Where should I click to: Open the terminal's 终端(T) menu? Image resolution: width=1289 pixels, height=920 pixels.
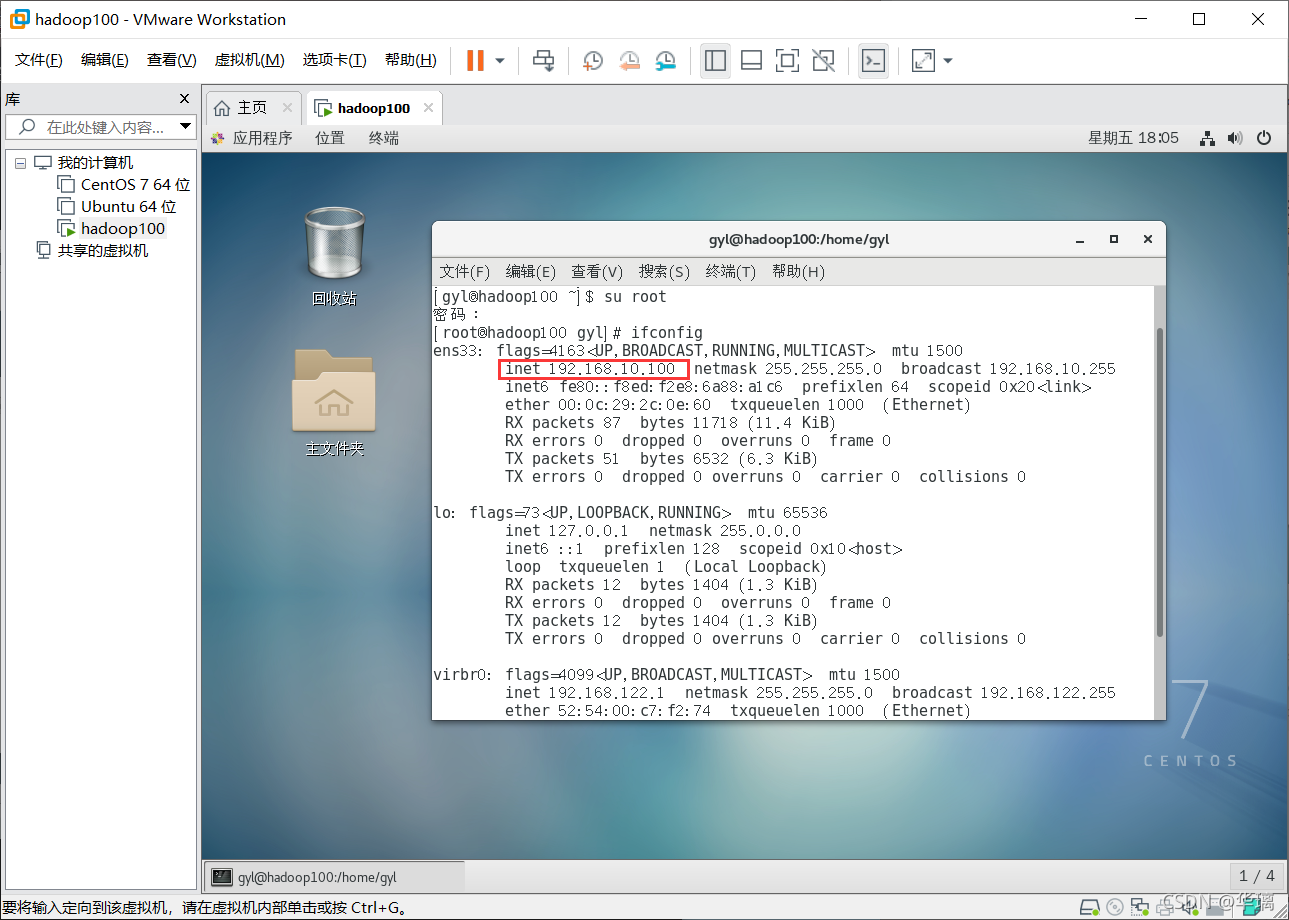tap(731, 272)
